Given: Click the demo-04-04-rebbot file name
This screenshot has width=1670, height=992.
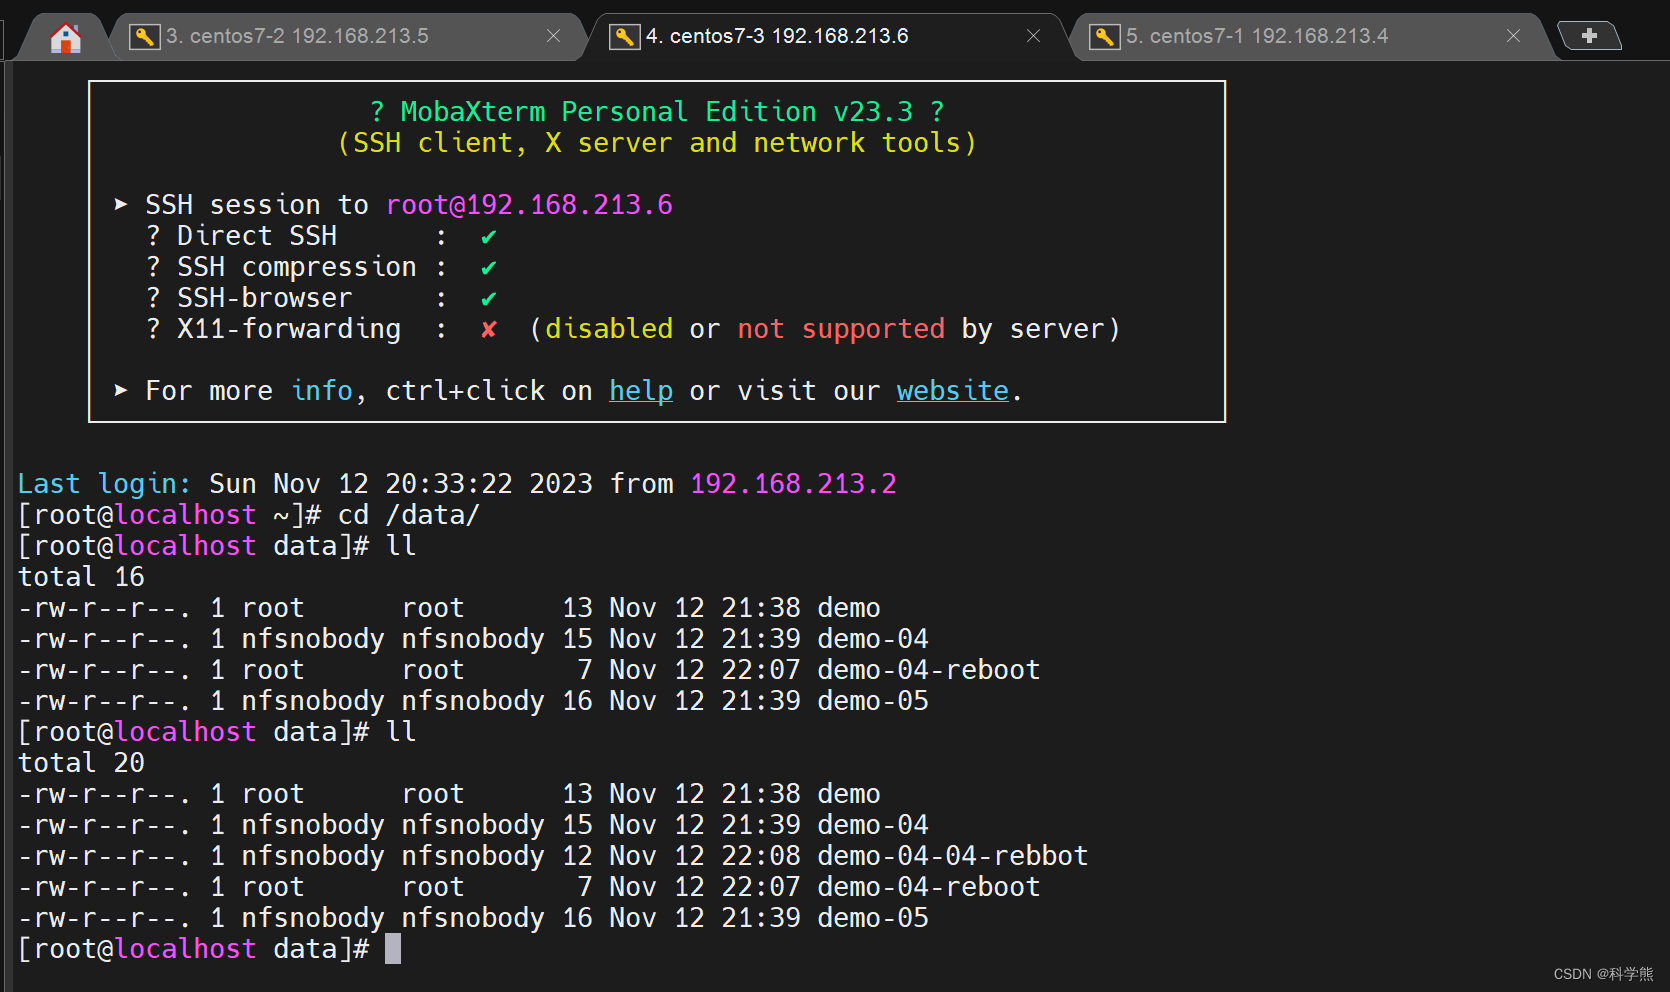Looking at the screenshot, I should (x=953, y=856).
